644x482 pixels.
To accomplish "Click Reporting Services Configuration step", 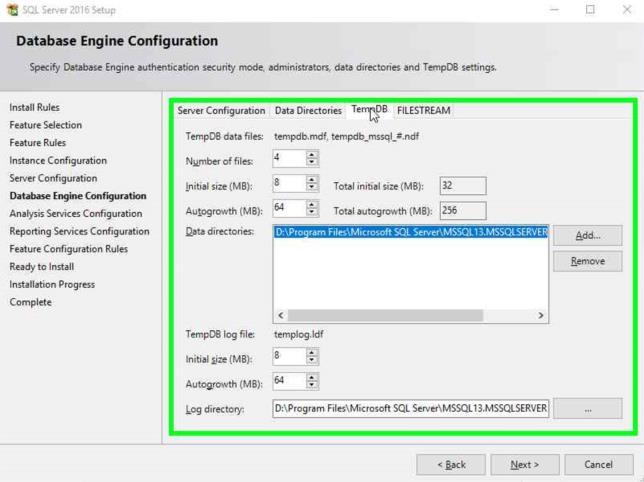I will coord(79,231).
